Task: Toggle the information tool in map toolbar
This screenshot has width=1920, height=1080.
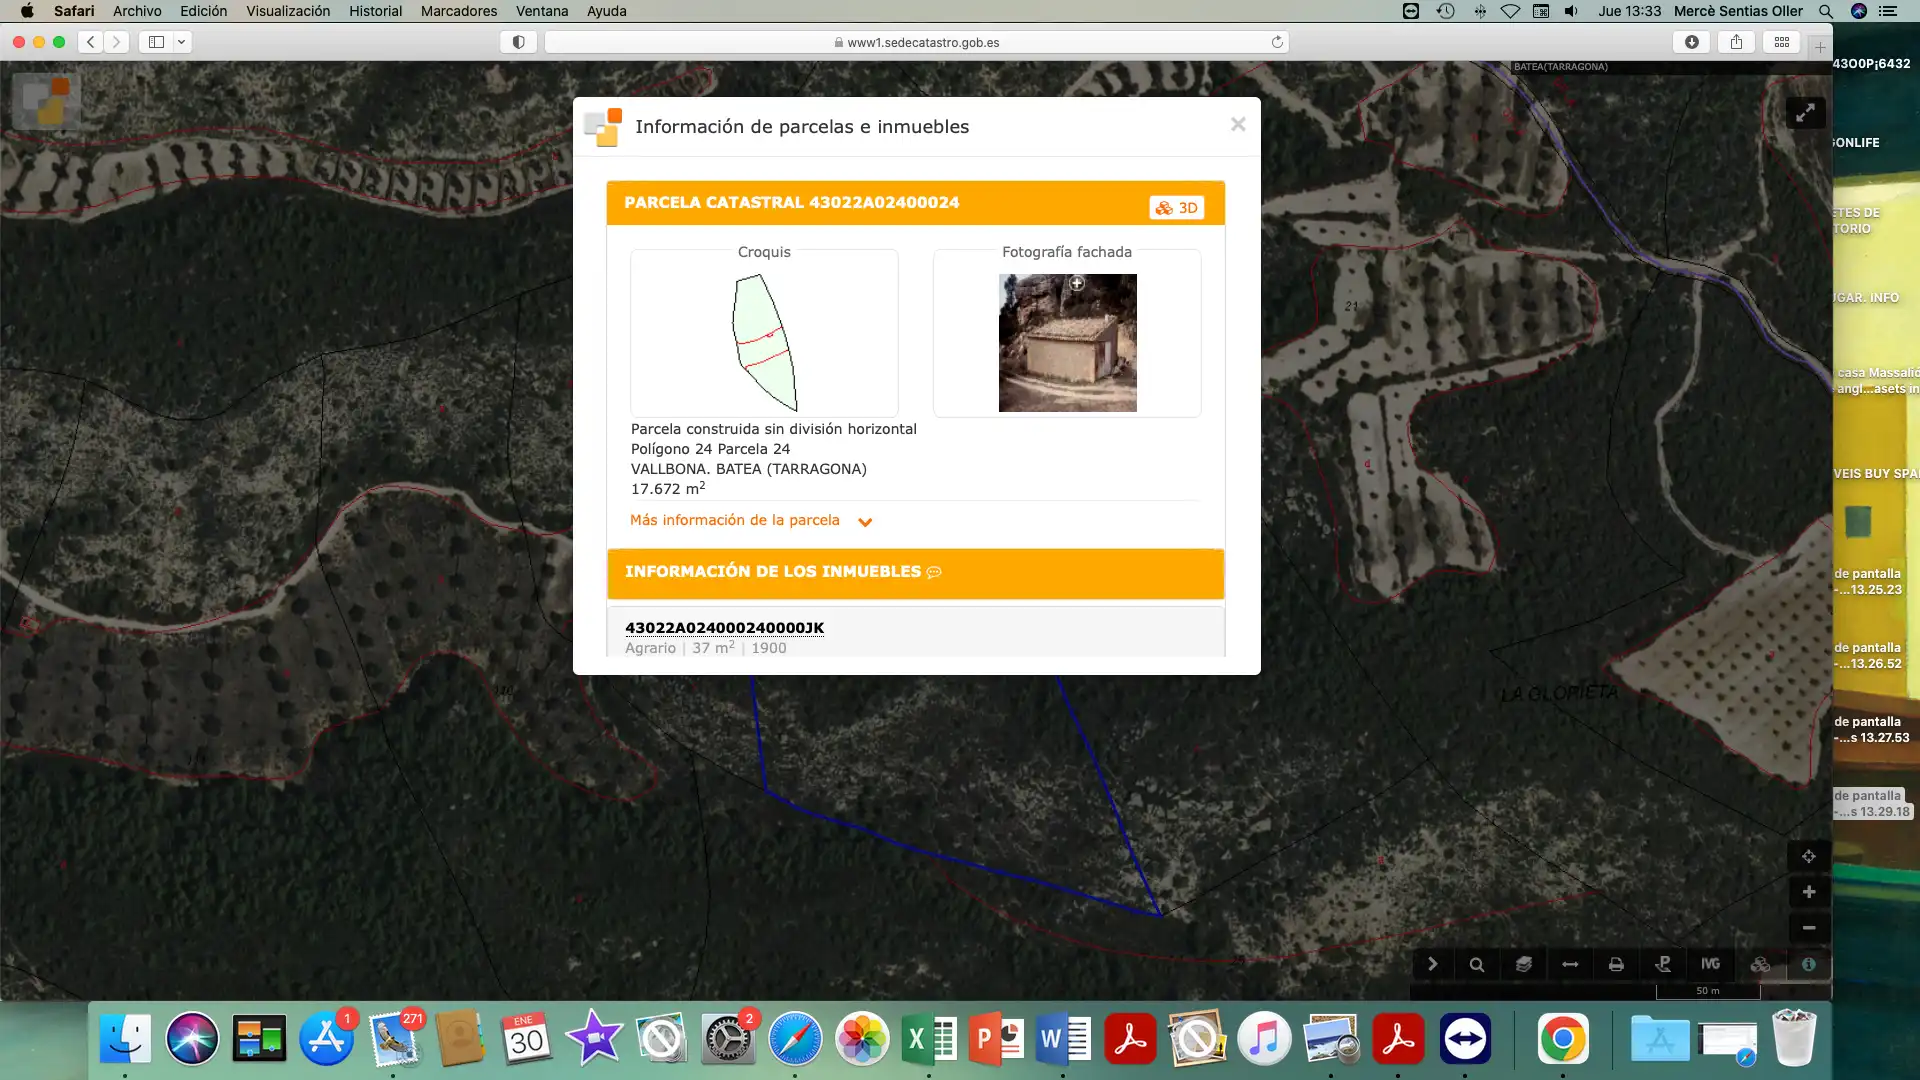Action: tap(1808, 965)
